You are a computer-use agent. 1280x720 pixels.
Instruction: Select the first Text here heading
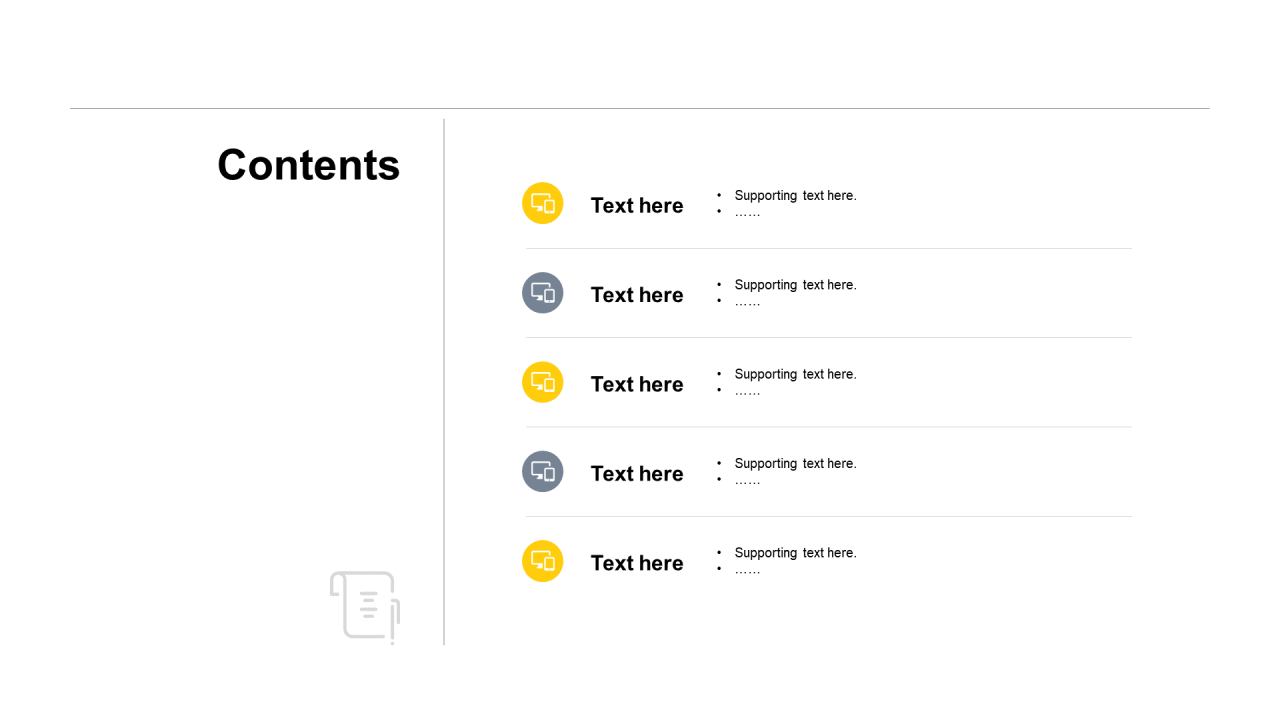pyautogui.click(x=637, y=205)
